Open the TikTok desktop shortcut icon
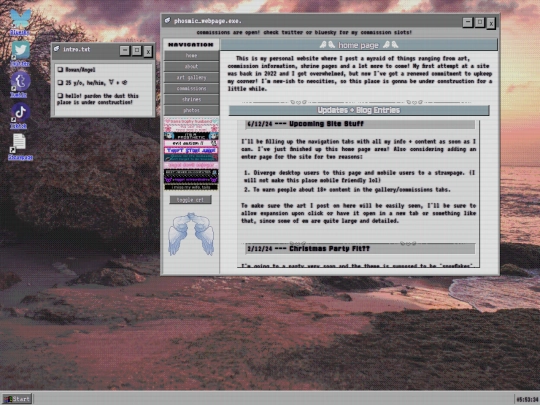This screenshot has width=540, height=405. point(20,113)
